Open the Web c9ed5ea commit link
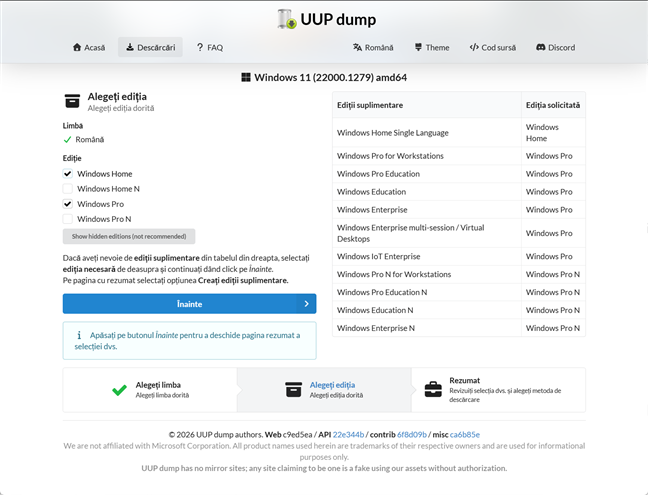This screenshot has width=648, height=495. point(299,435)
